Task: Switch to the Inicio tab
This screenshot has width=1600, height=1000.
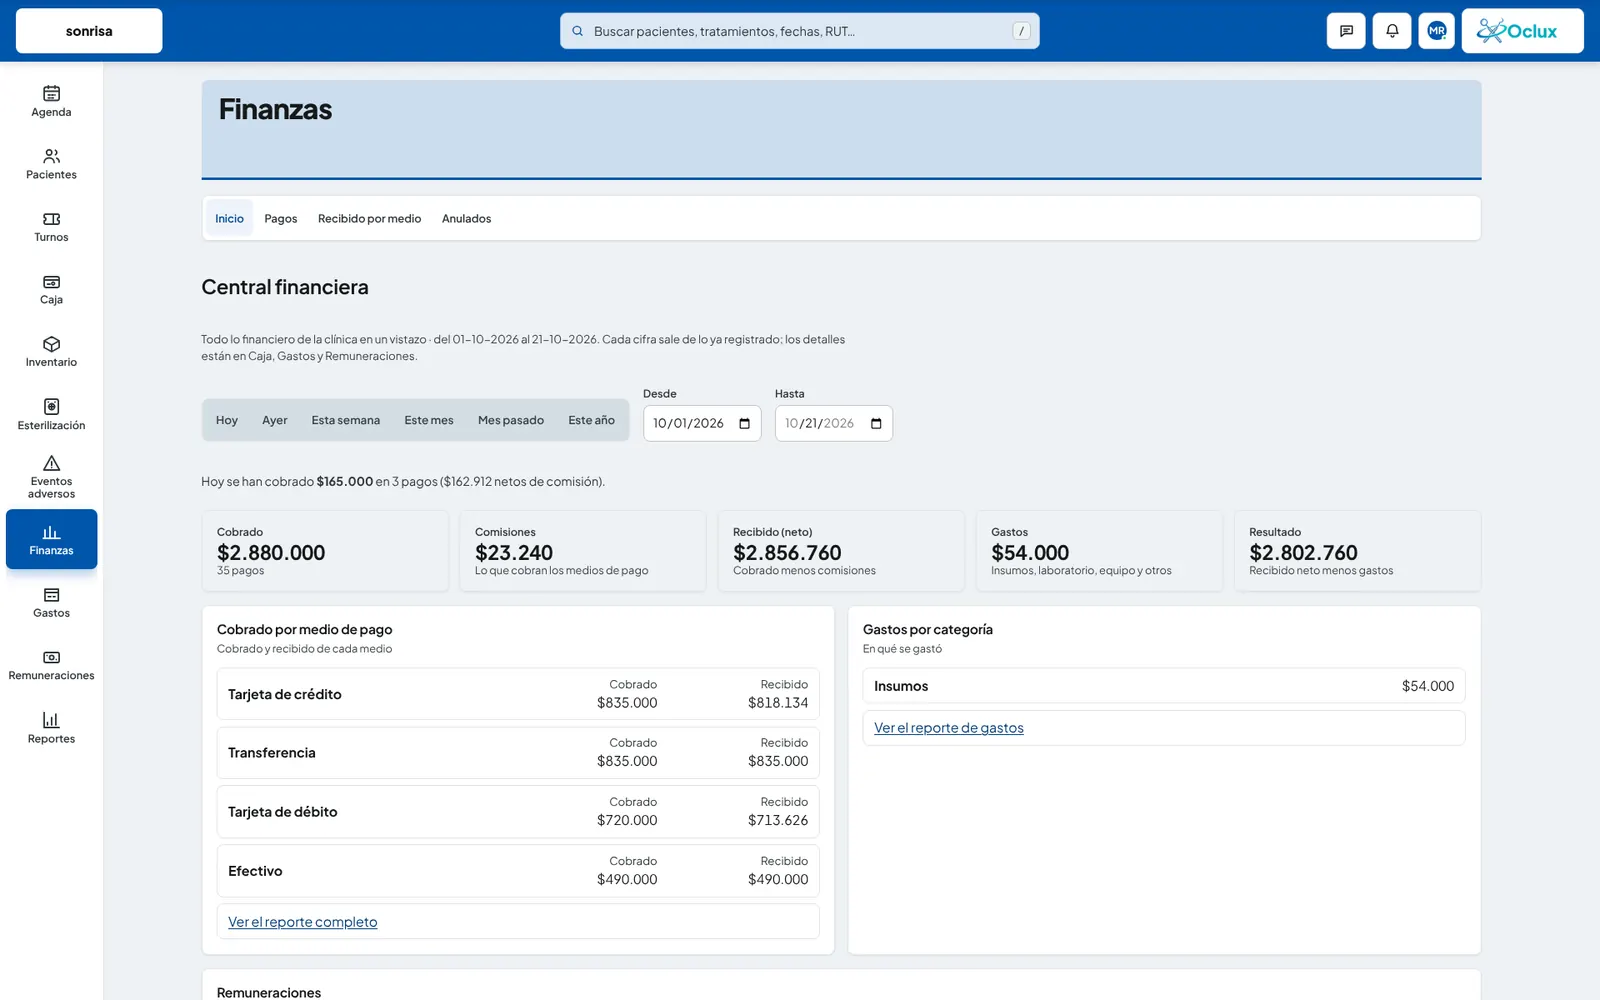Action: [x=229, y=218]
